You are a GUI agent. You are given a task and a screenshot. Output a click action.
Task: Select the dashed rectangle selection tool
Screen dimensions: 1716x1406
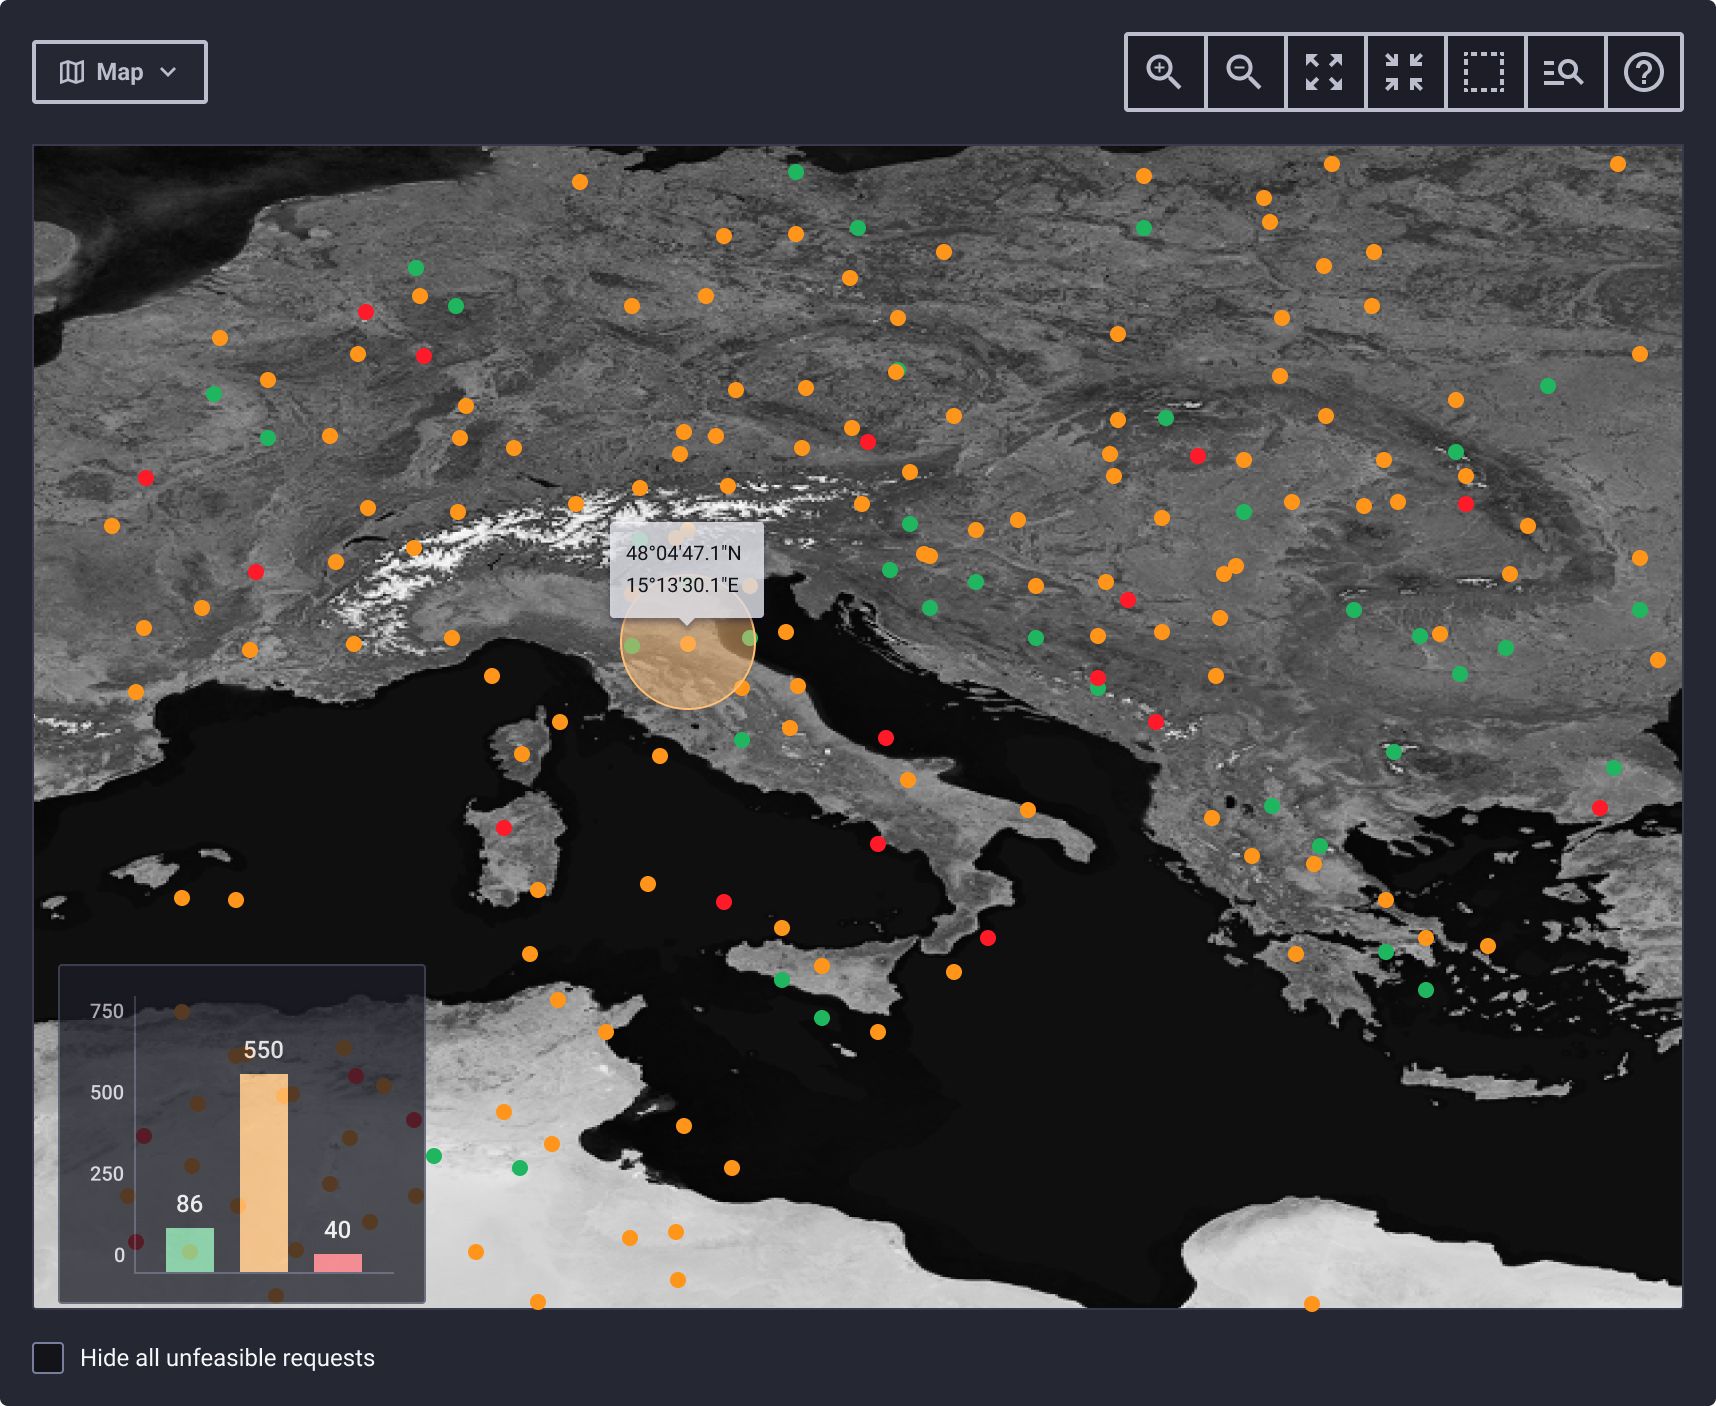click(x=1484, y=72)
